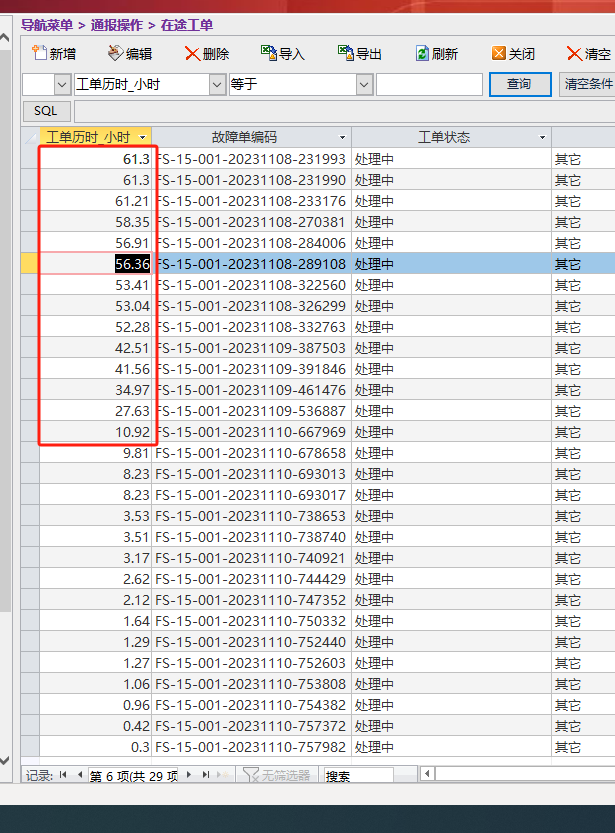The width and height of the screenshot is (615, 833).
Task: Click the 清空条件 button
Action: [587, 84]
